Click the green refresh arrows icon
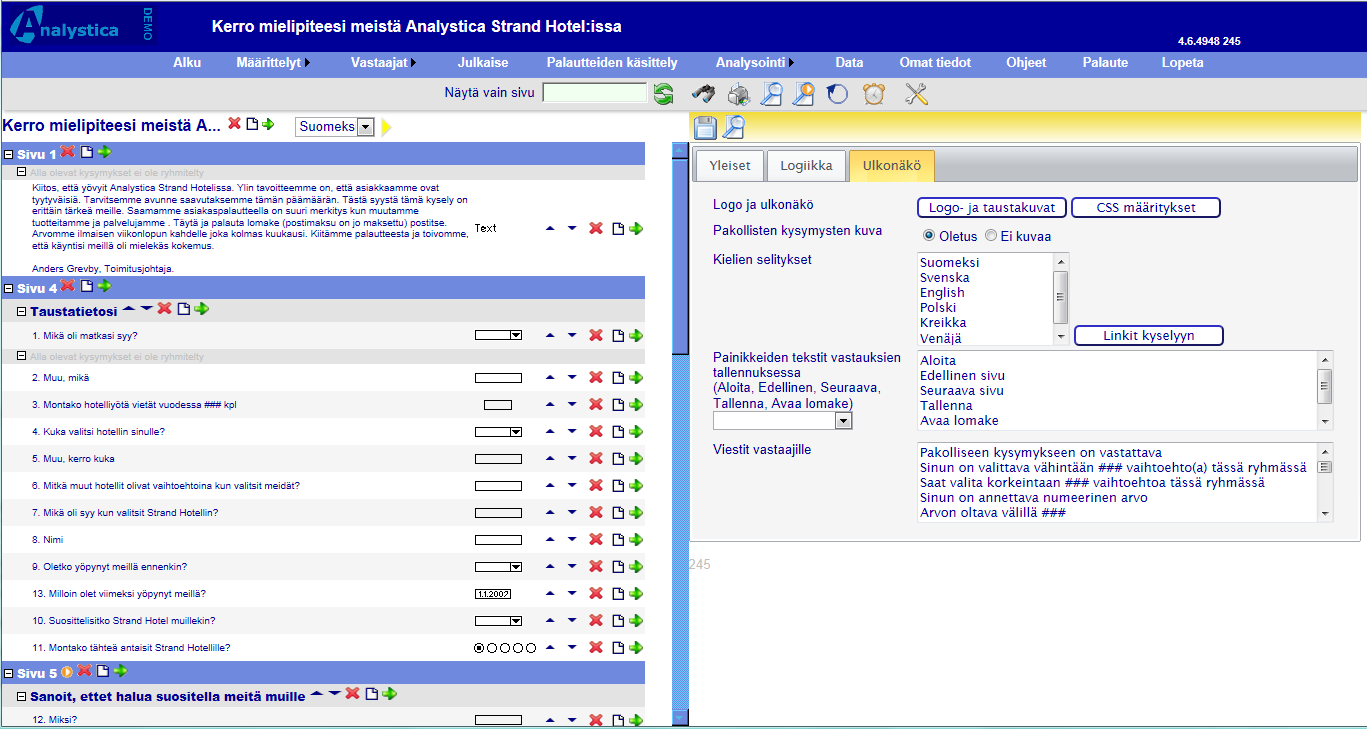The image size is (1367, 729). [663, 94]
